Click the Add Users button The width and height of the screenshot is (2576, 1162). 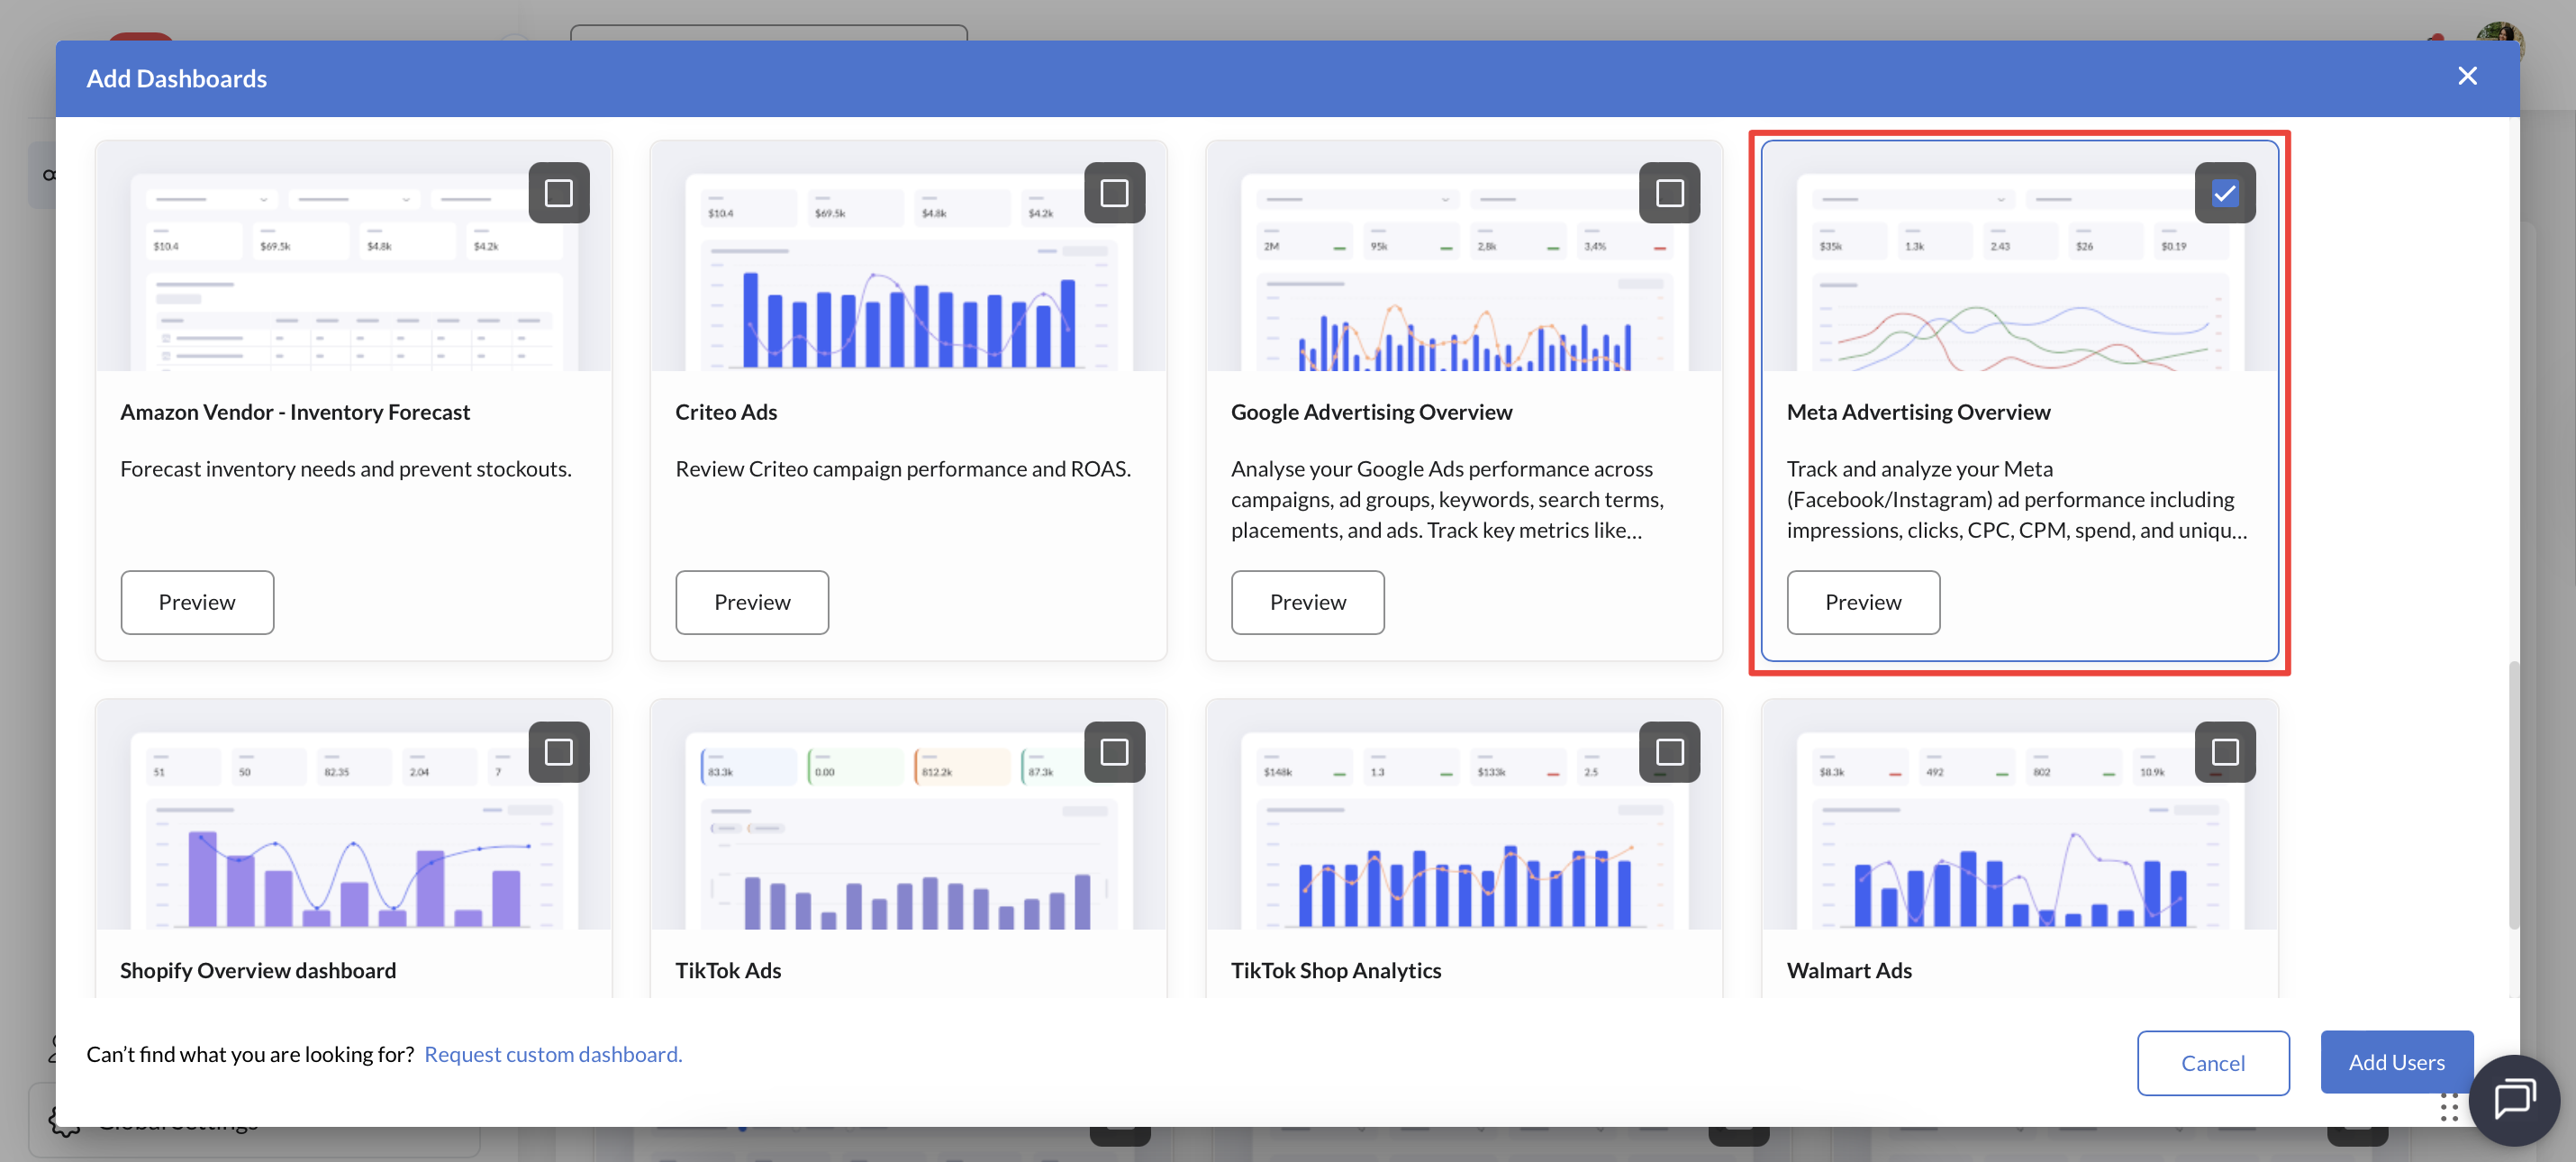pos(2396,1062)
